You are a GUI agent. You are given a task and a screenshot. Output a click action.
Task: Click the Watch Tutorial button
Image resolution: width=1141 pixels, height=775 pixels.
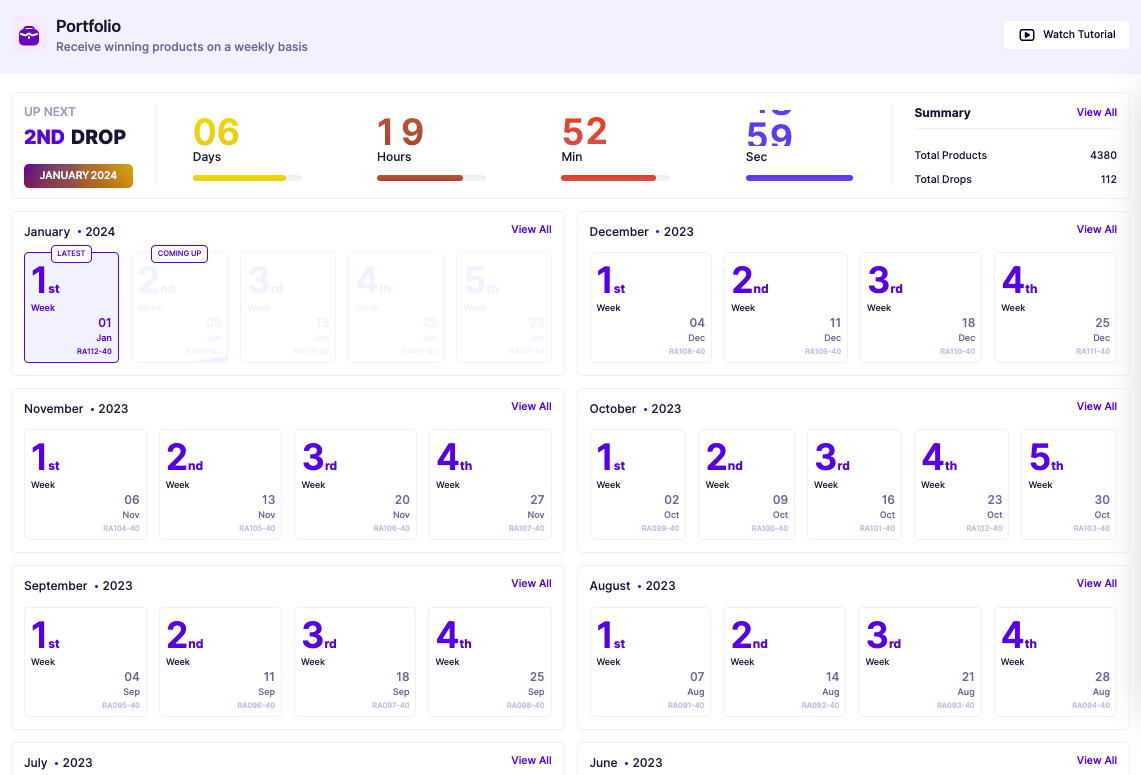point(1066,34)
